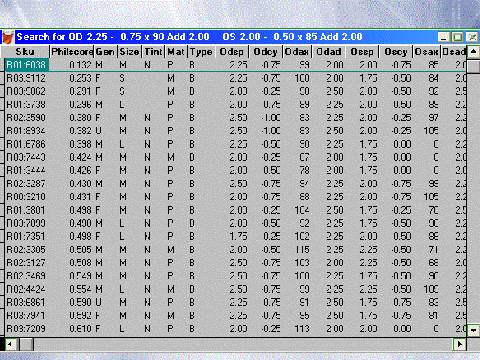Viewport: 480px width, 360px height.
Task: Click the Tint column header
Action: coord(153,52)
